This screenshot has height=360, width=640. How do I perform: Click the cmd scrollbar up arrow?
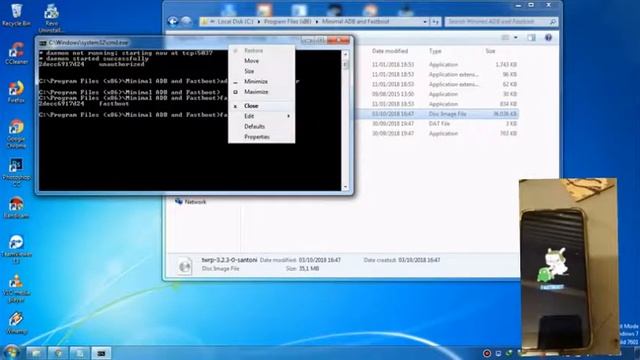point(345,54)
